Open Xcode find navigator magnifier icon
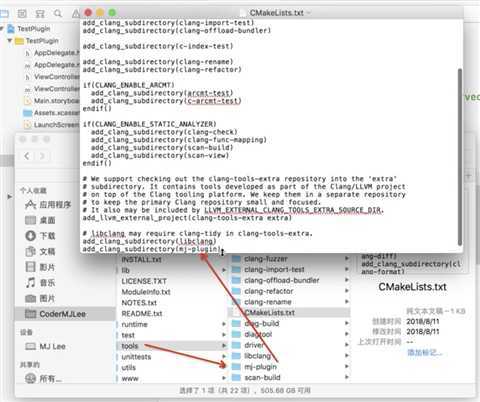The width and height of the screenshot is (480, 402). tap(58, 14)
